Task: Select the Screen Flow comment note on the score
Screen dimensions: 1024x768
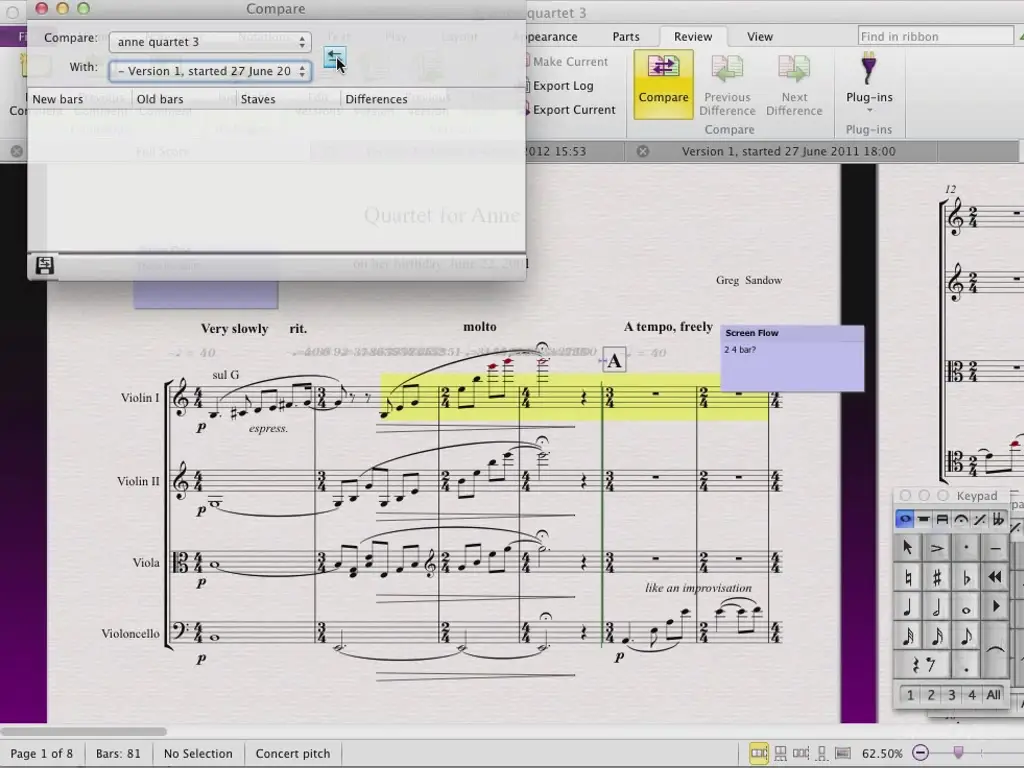Action: [x=792, y=358]
